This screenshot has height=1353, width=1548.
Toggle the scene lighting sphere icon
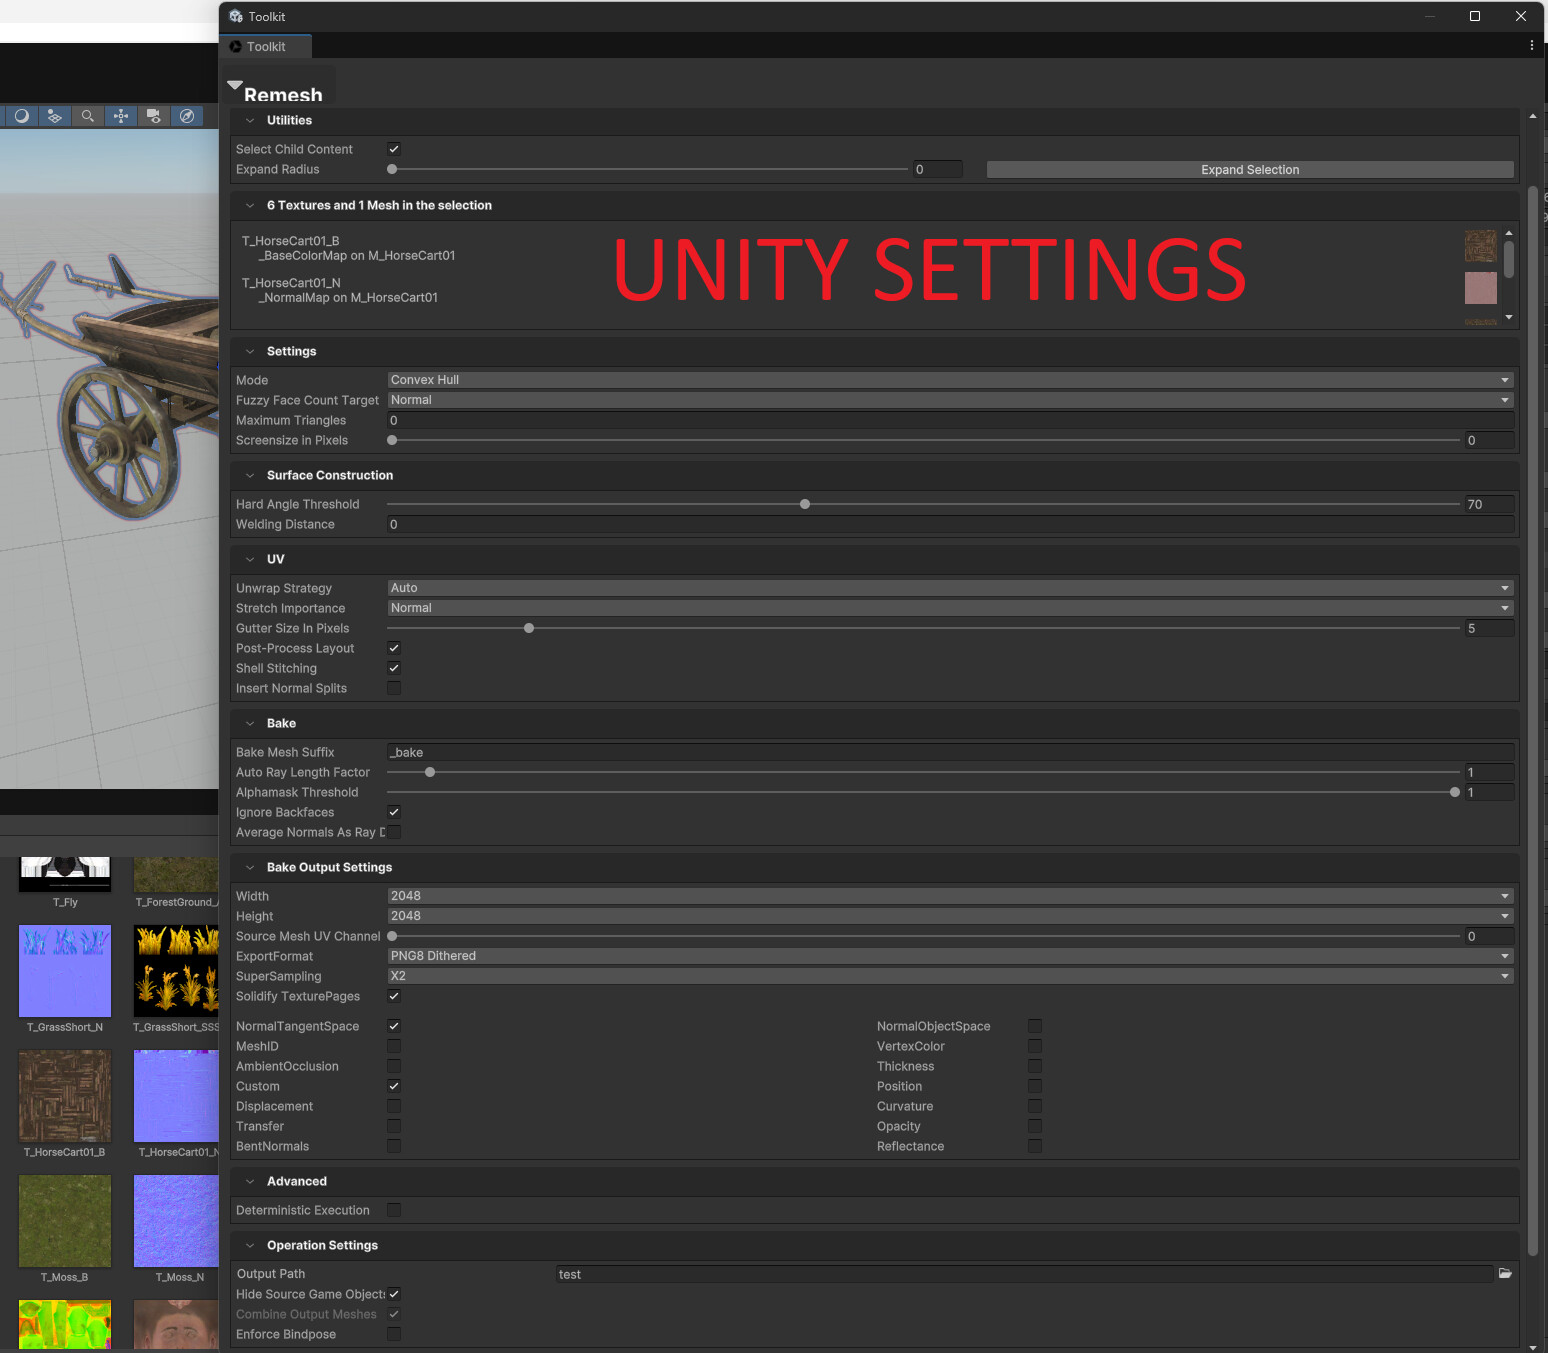[21, 116]
